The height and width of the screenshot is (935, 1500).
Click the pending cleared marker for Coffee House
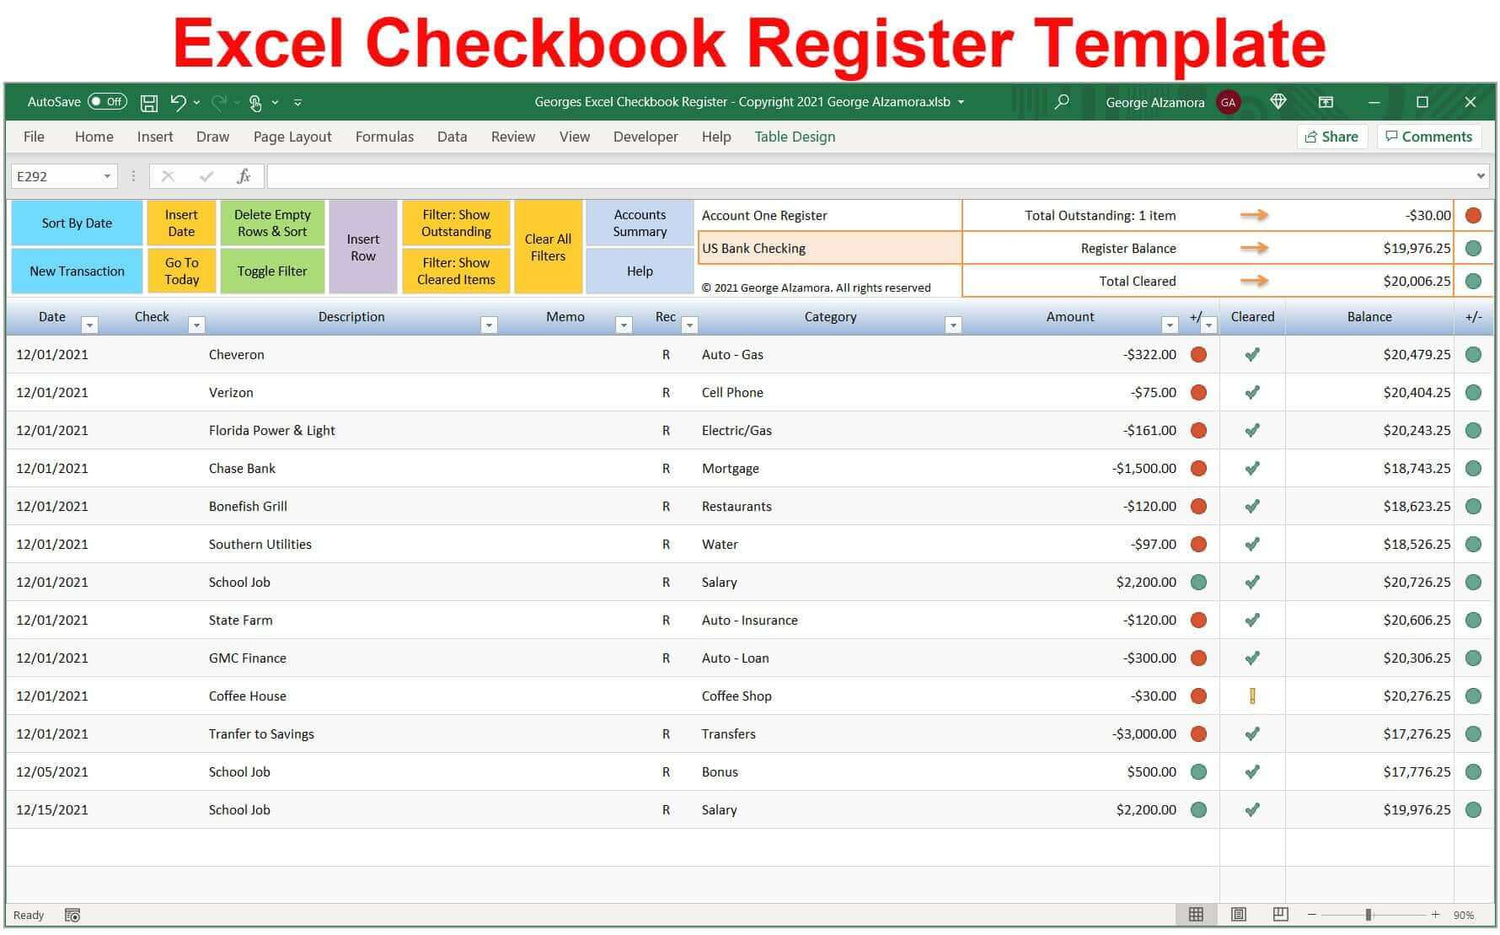pos(1252,695)
